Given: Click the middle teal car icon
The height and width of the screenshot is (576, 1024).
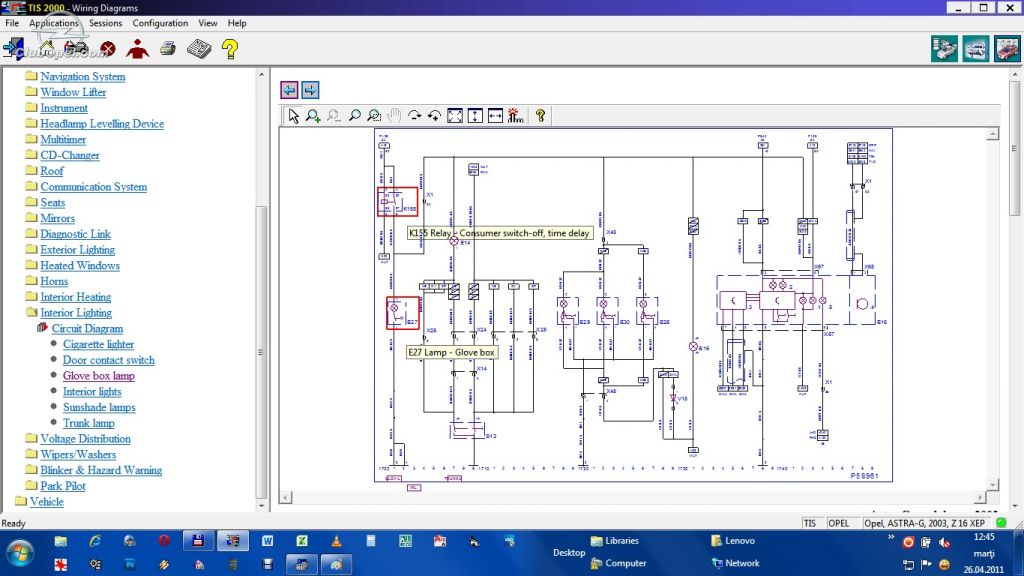Looking at the screenshot, I should [976, 50].
